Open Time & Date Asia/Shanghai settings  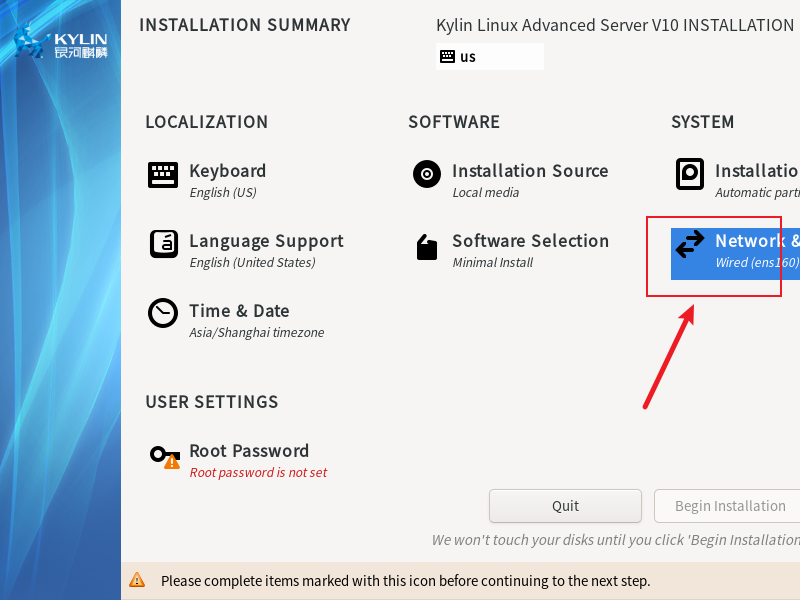pyautogui.click(x=256, y=332)
